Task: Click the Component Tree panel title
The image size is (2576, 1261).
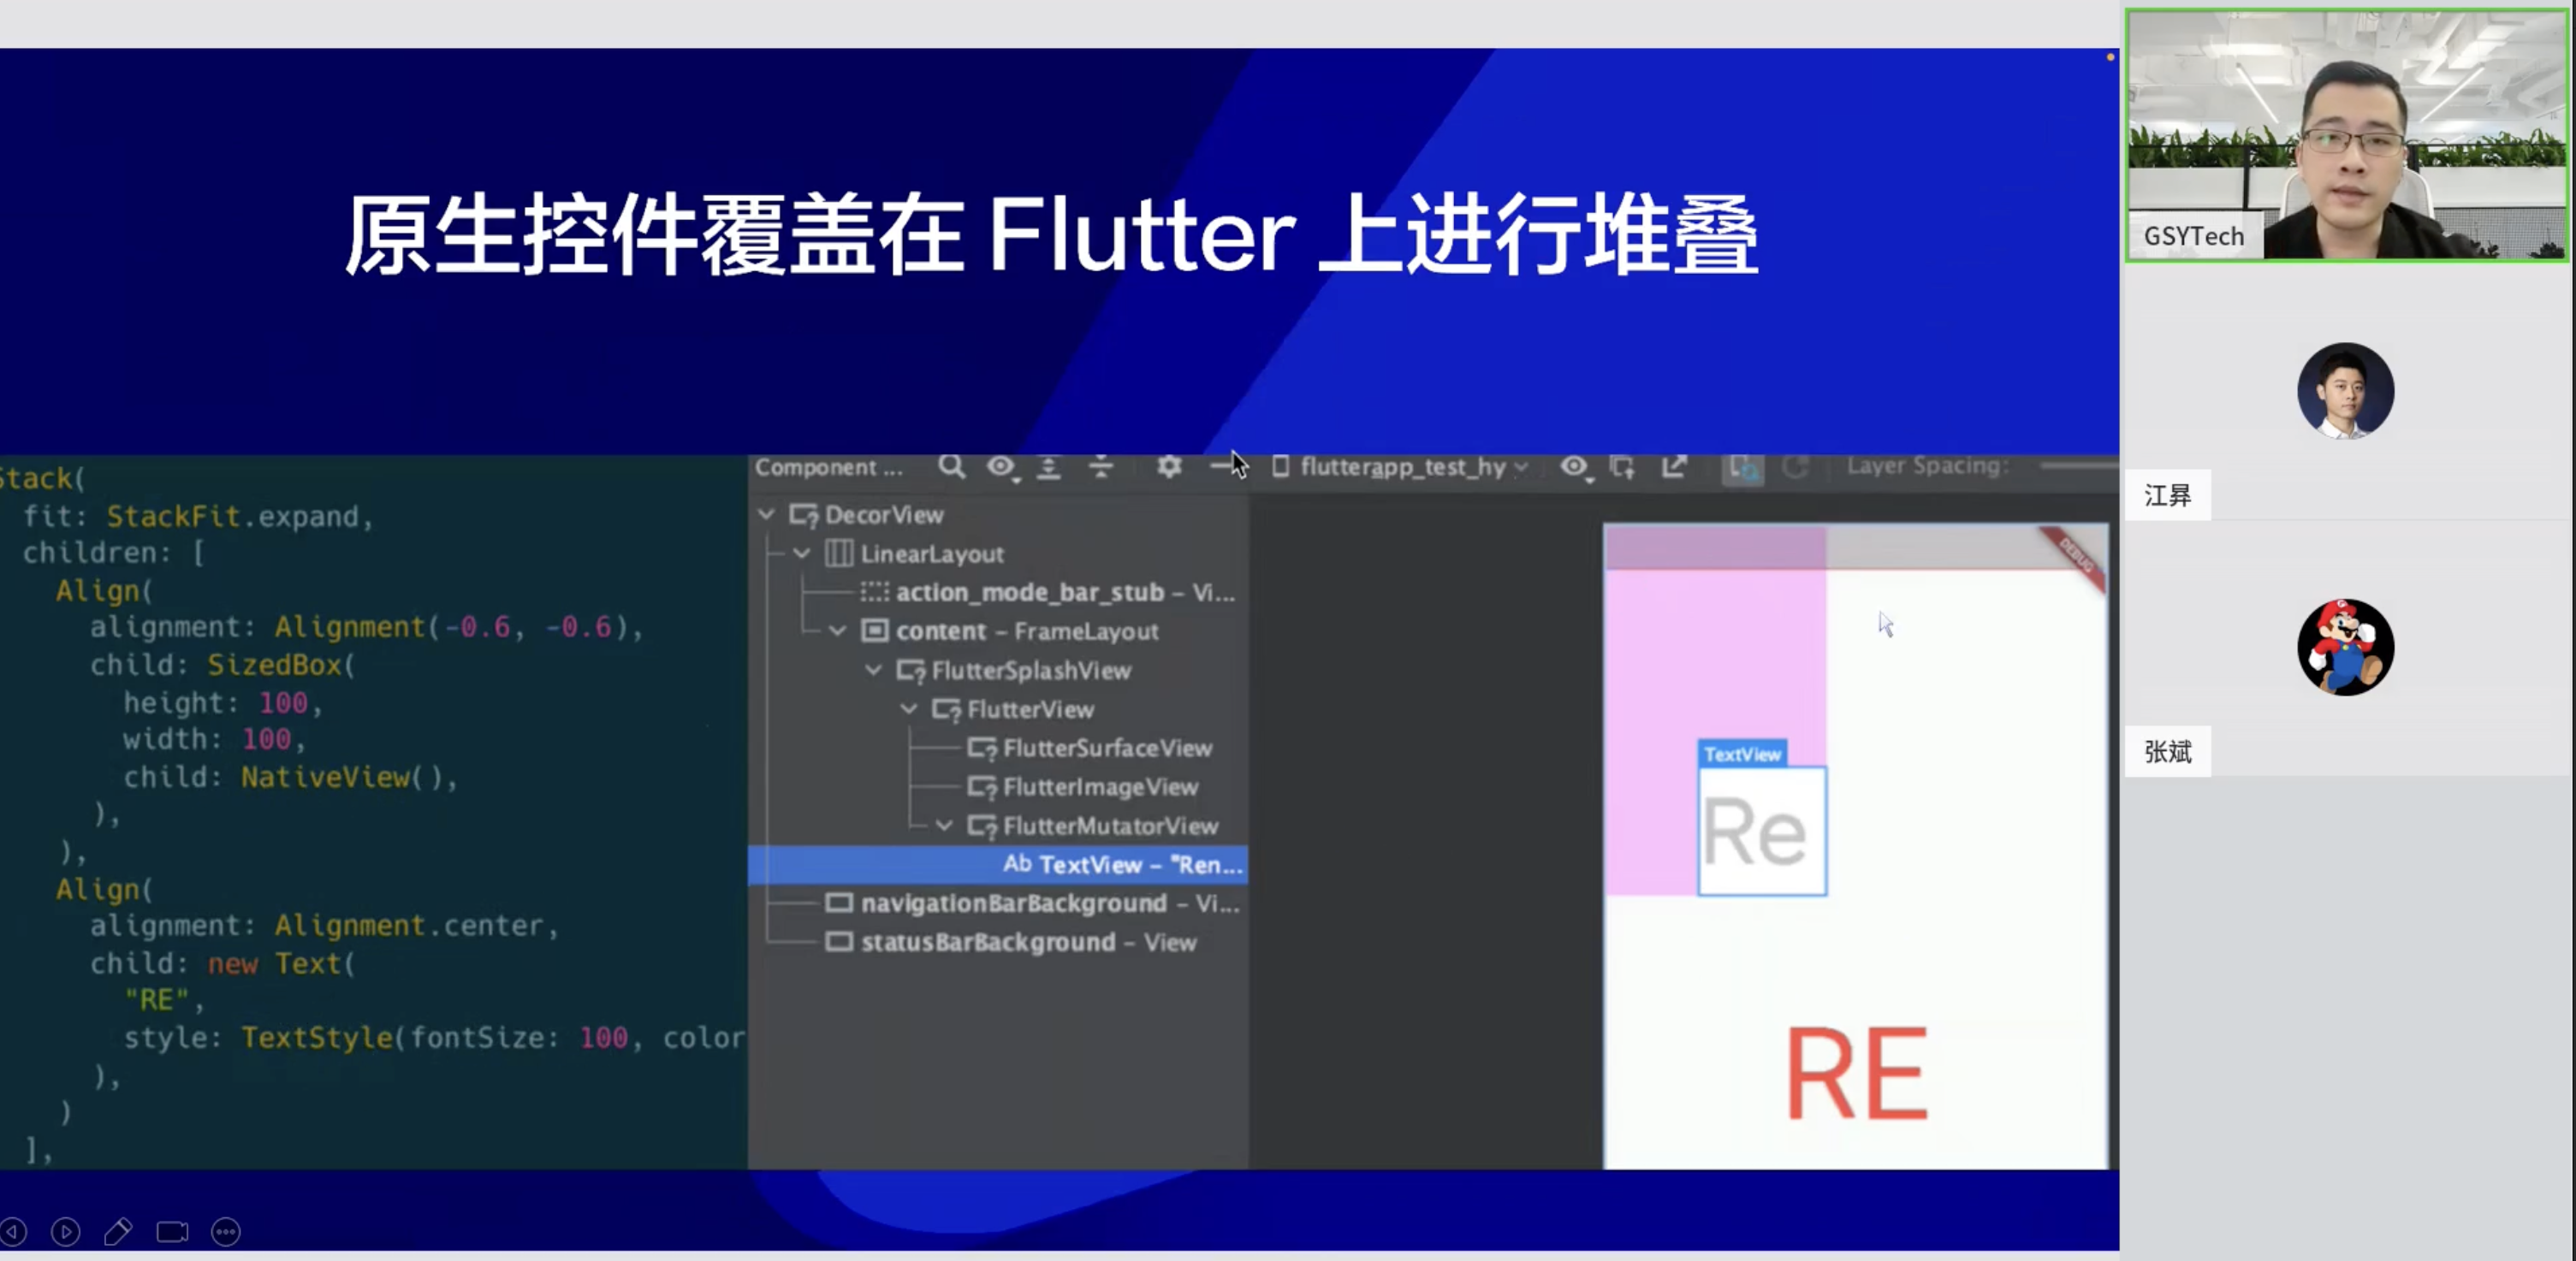Action: (x=828, y=467)
